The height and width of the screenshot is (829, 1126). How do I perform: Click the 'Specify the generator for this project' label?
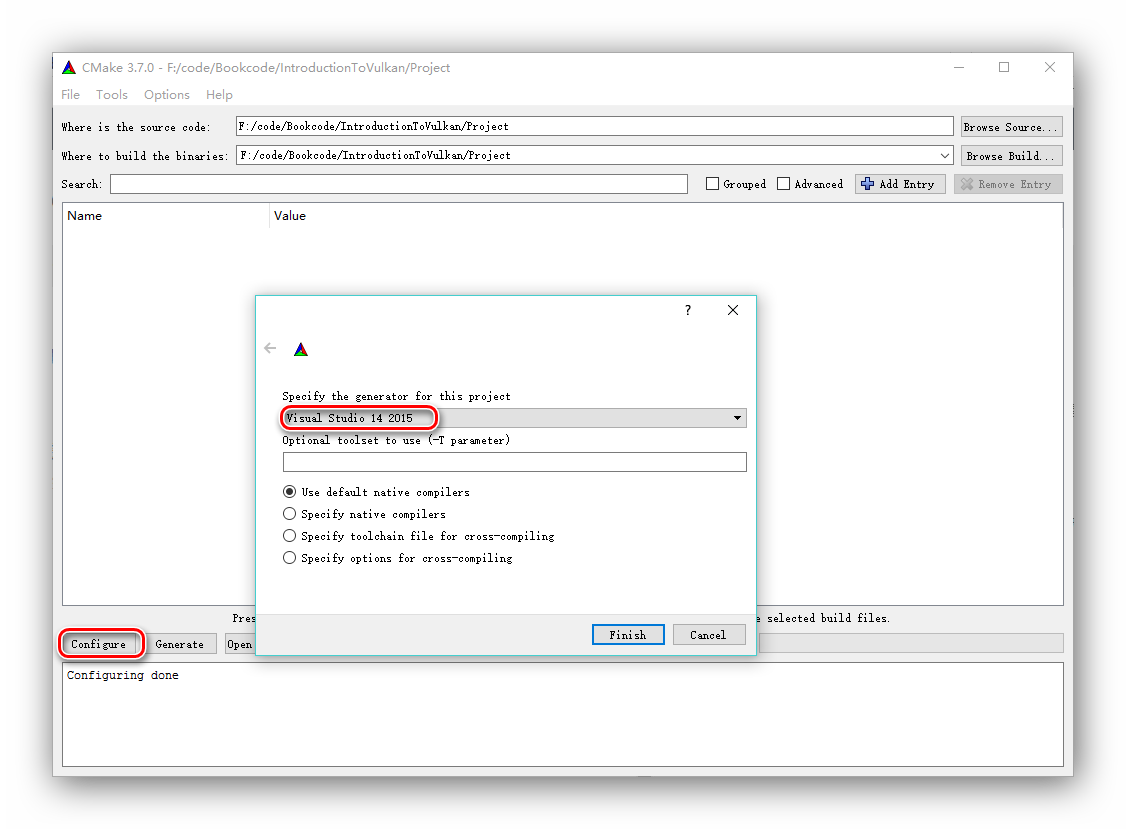(x=396, y=397)
